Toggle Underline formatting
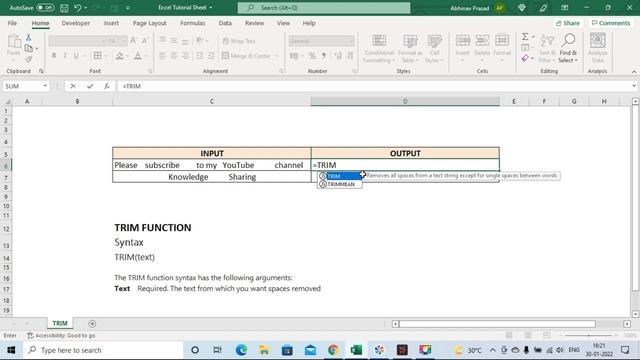This screenshot has width=640, height=360. [x=76, y=56]
